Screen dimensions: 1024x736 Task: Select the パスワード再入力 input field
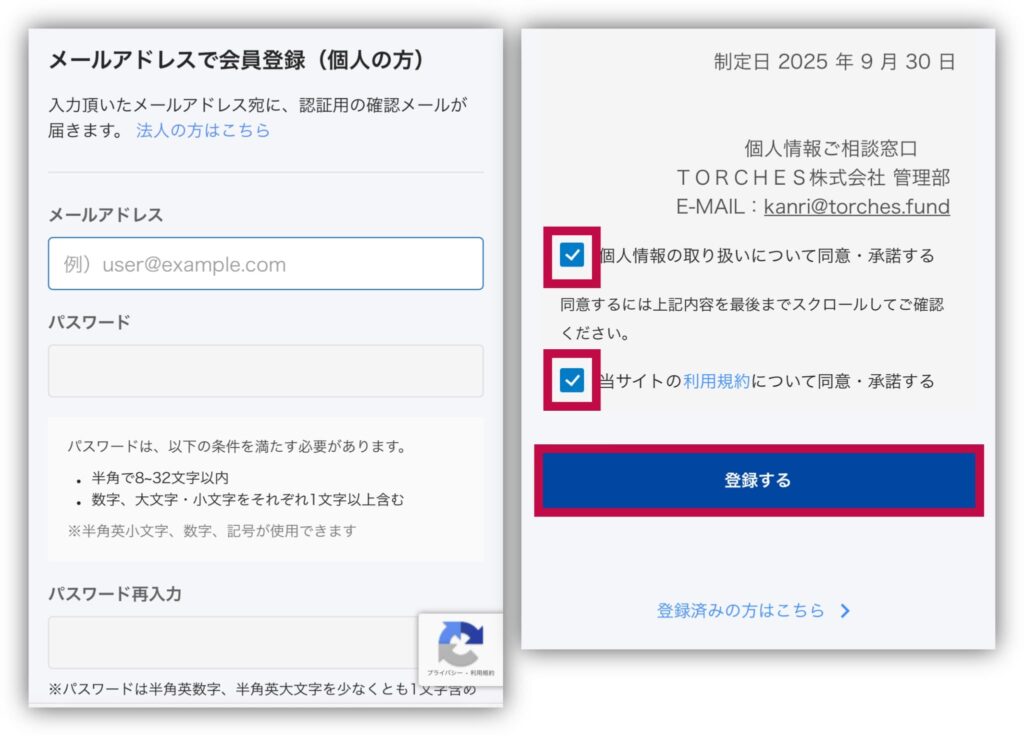pos(232,642)
